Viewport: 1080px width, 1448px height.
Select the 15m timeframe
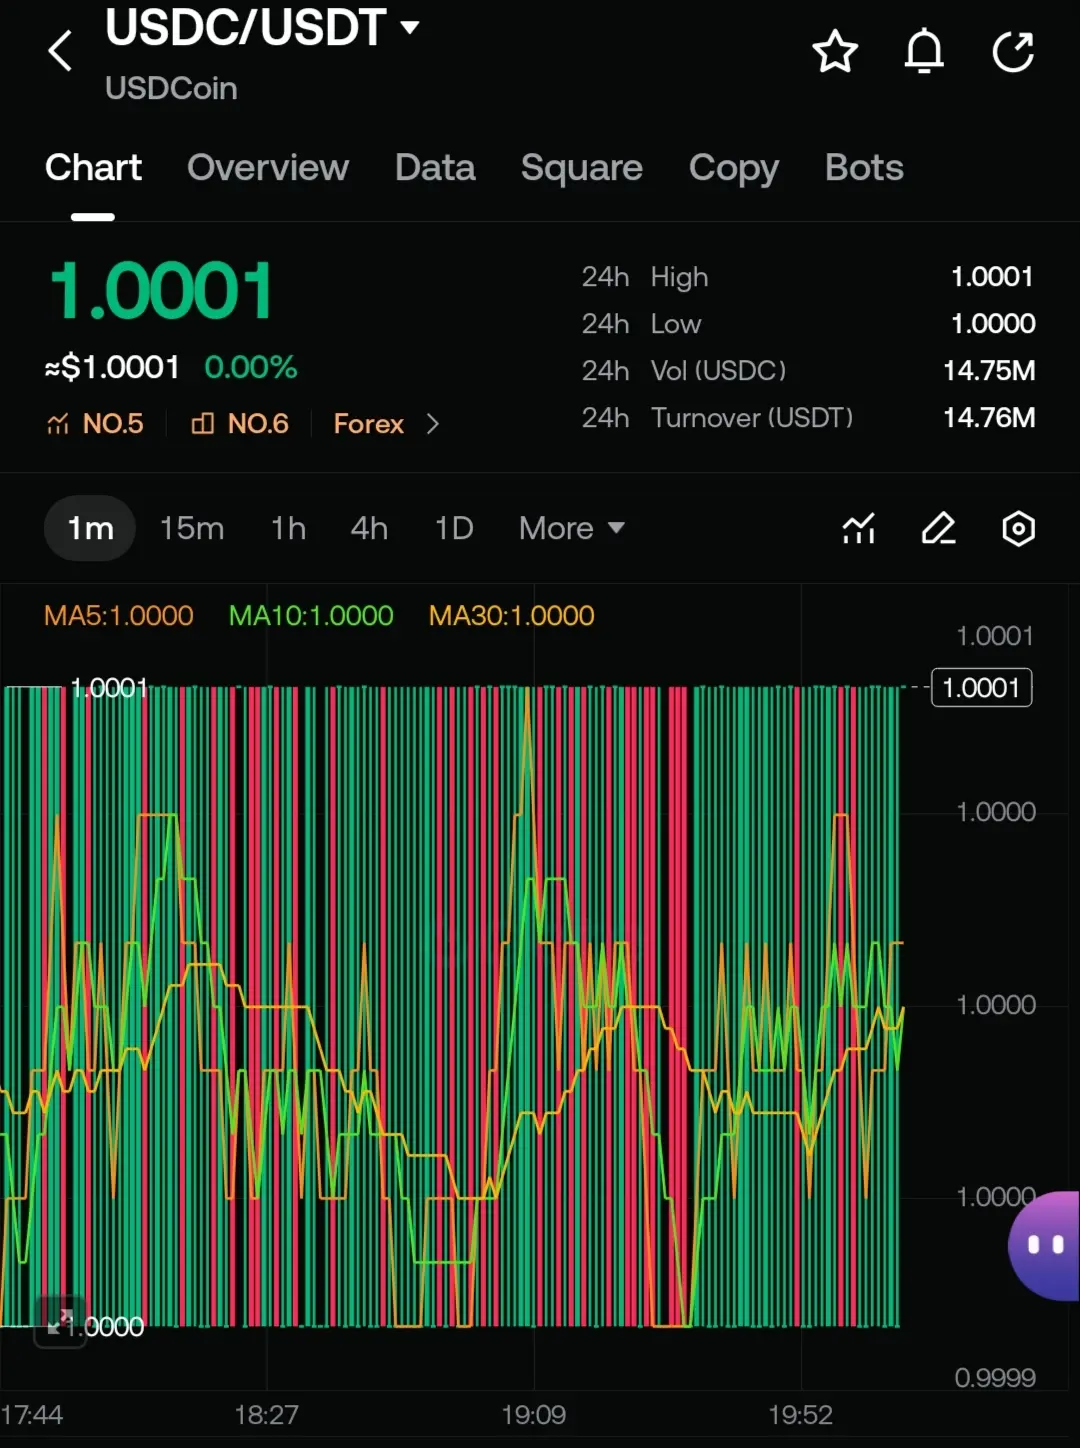tap(192, 528)
